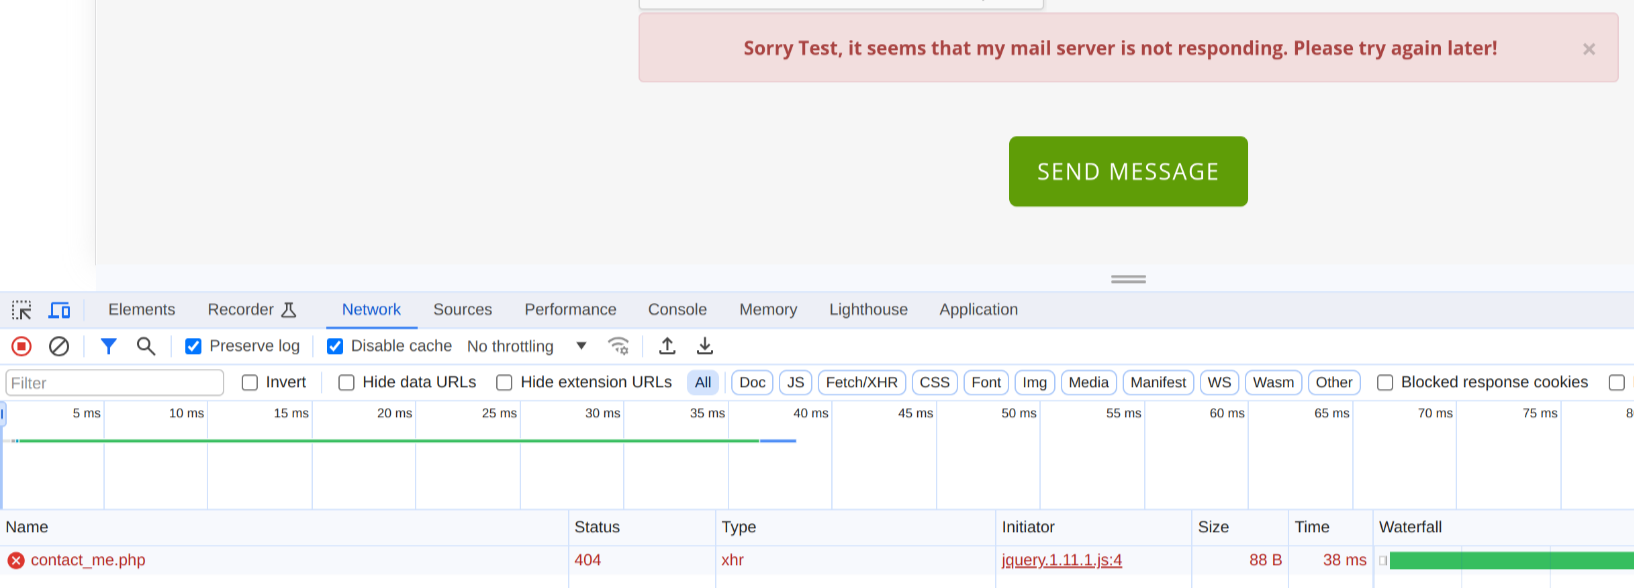Toggle the device toolbar icon
The height and width of the screenshot is (588, 1634).
(x=60, y=310)
